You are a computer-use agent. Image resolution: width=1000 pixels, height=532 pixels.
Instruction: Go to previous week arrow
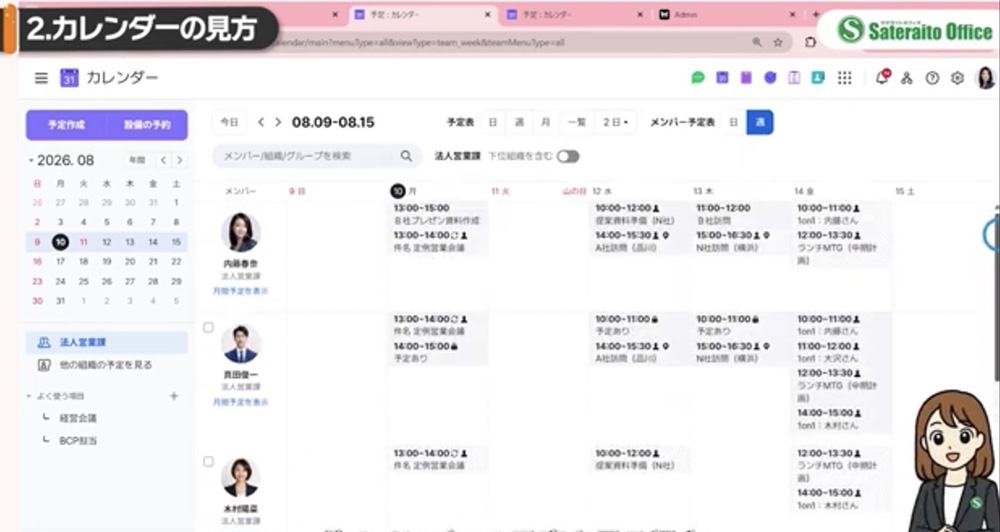[x=261, y=122]
